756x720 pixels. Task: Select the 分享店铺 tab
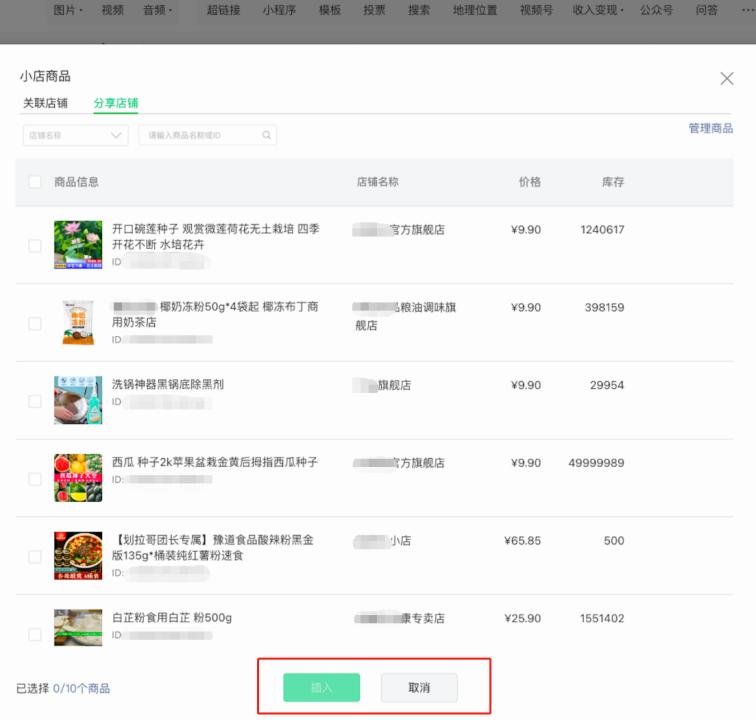[115, 103]
